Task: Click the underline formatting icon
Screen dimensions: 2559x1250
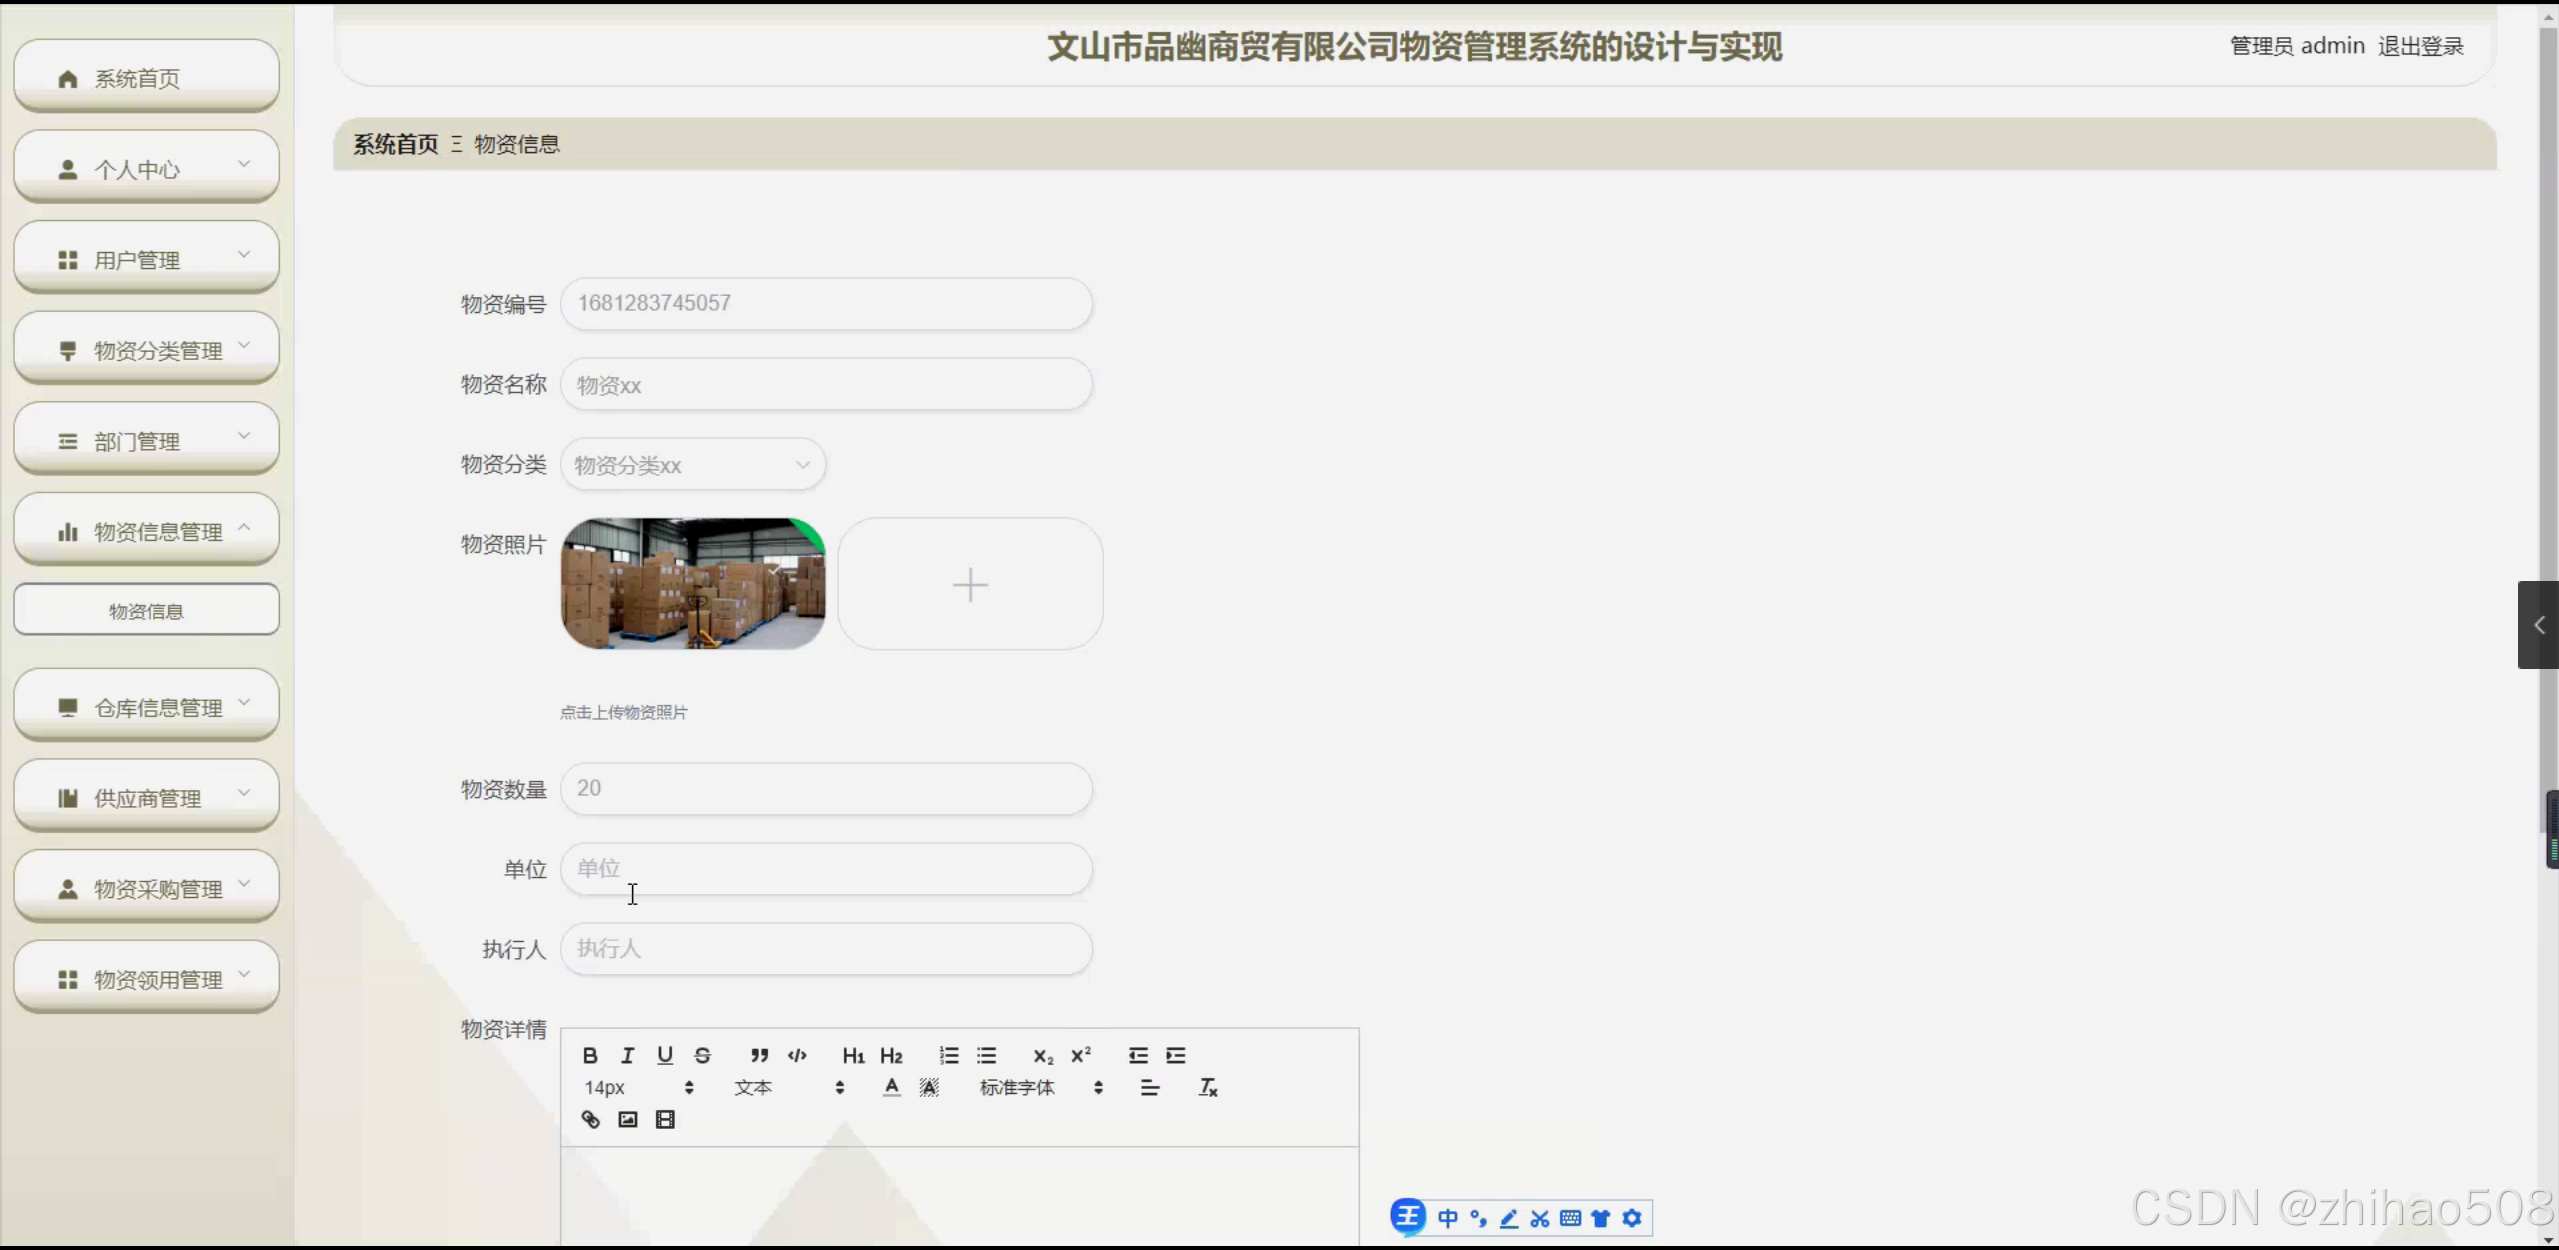Action: point(665,1055)
